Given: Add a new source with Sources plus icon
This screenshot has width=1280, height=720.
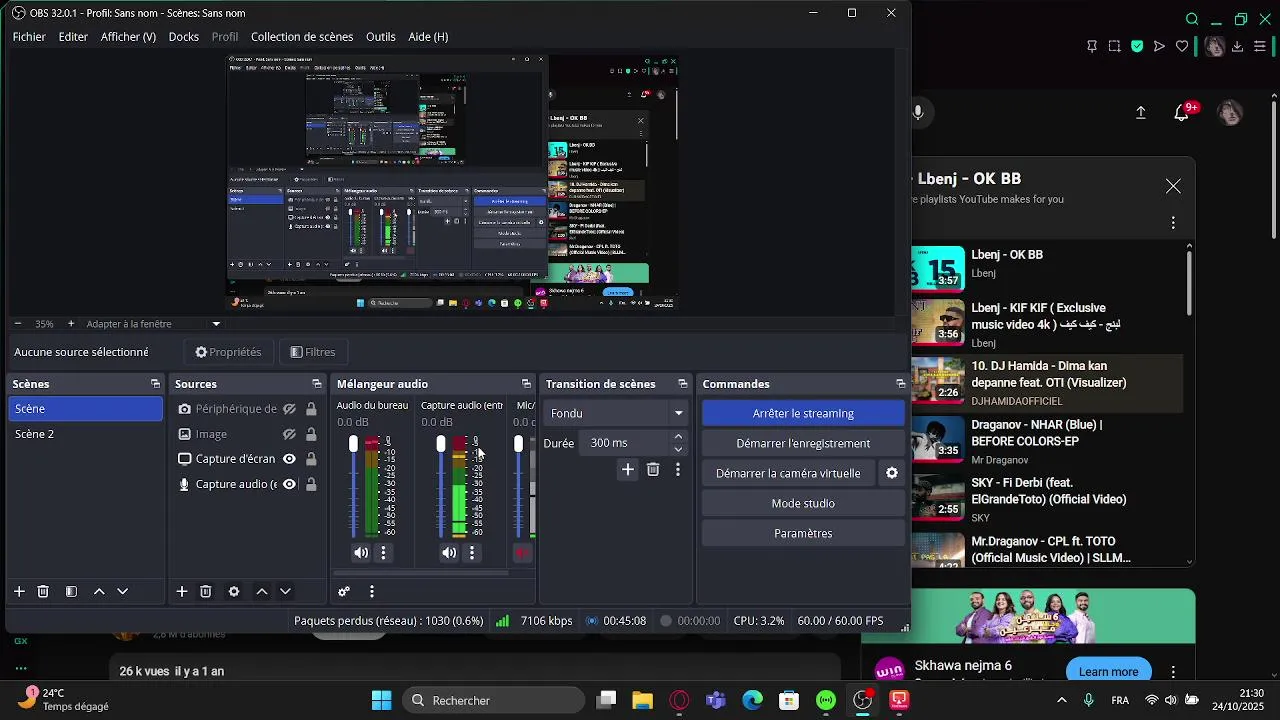Looking at the screenshot, I should (182, 592).
